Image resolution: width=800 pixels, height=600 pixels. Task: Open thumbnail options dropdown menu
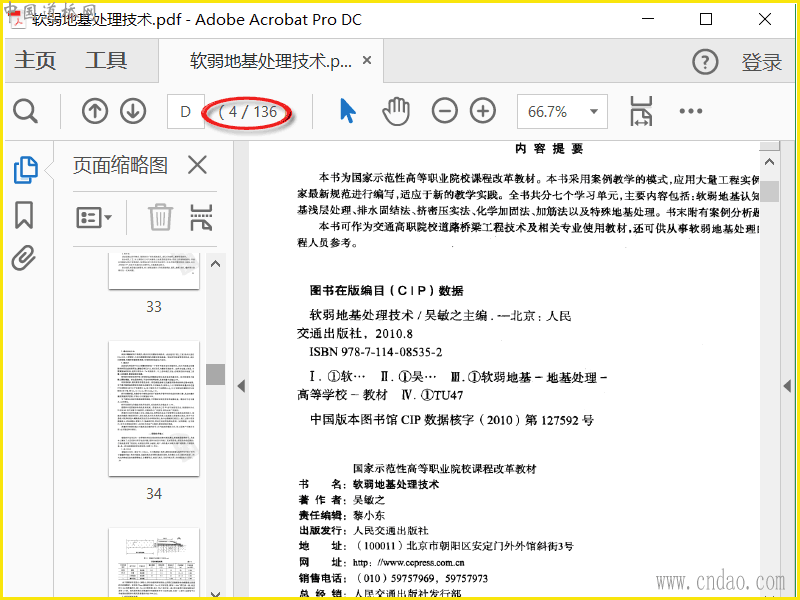coord(94,217)
